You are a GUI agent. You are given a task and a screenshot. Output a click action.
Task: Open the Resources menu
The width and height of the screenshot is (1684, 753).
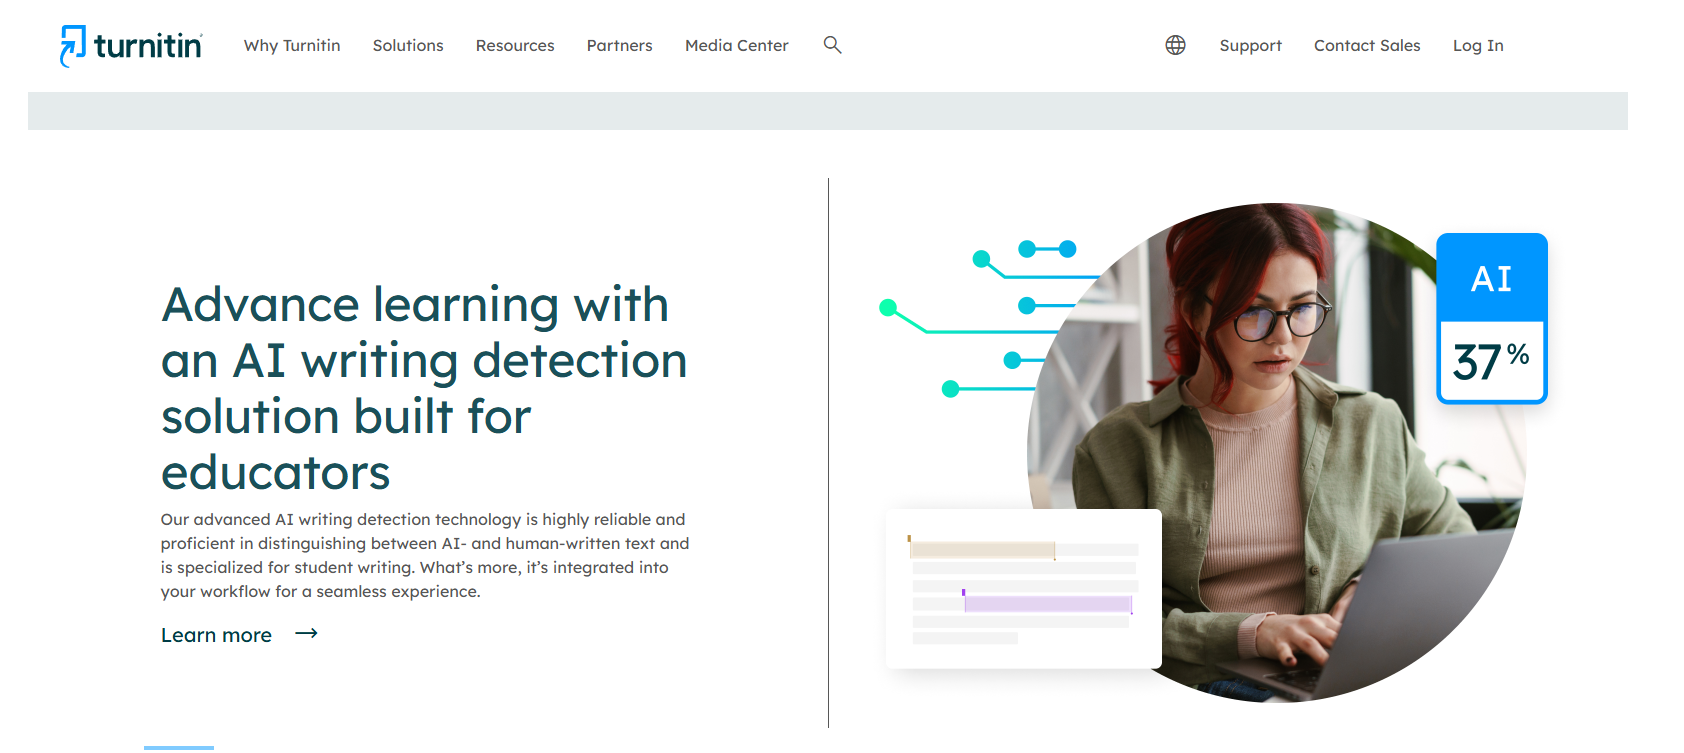coord(515,46)
